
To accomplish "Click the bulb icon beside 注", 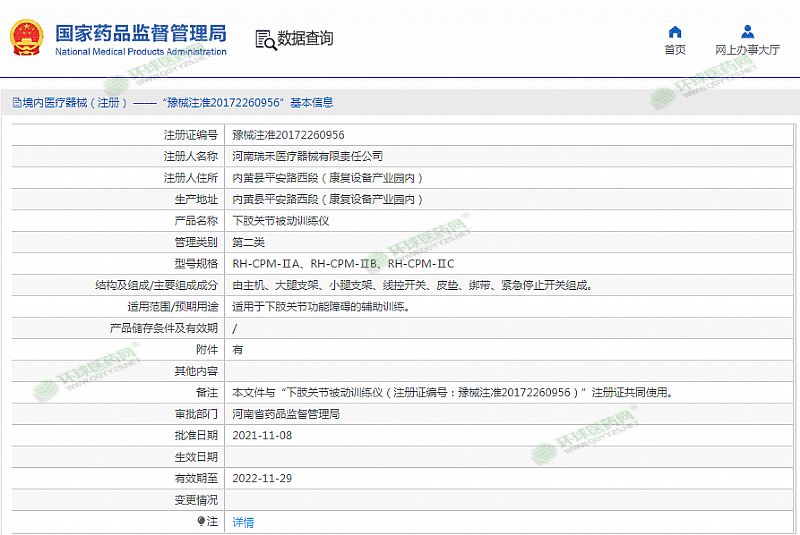I will (201, 521).
